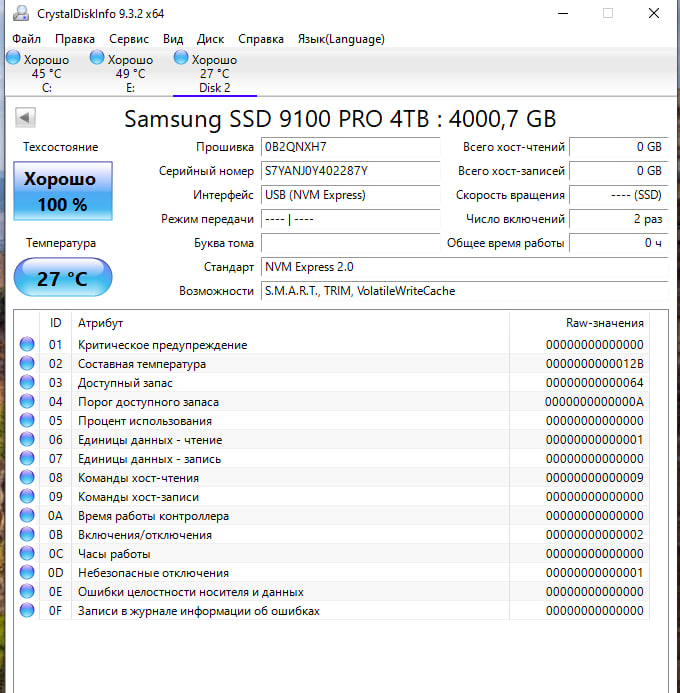Click the CrystalDiskInfo app icon in title bar

(21, 13)
